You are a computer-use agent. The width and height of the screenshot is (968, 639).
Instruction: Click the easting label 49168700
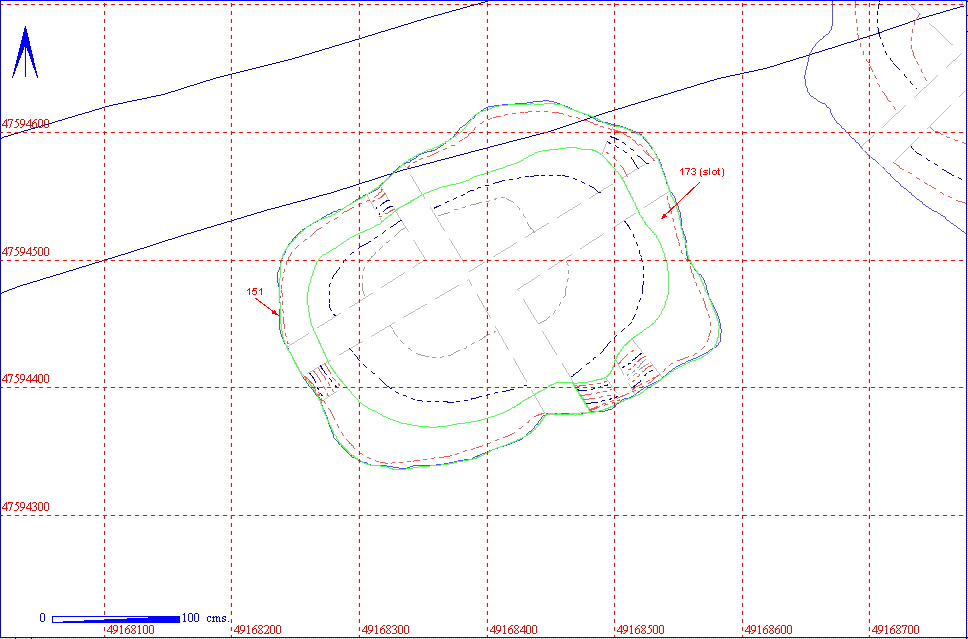896,630
